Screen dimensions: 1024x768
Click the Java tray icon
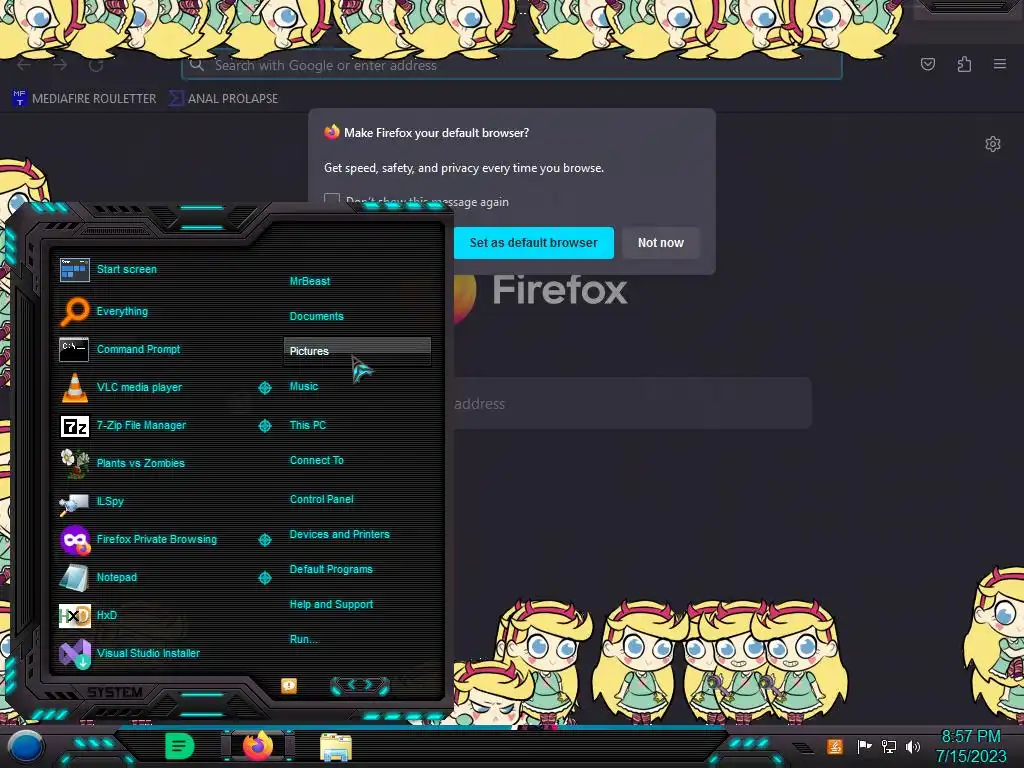pyautogui.click(x=835, y=746)
